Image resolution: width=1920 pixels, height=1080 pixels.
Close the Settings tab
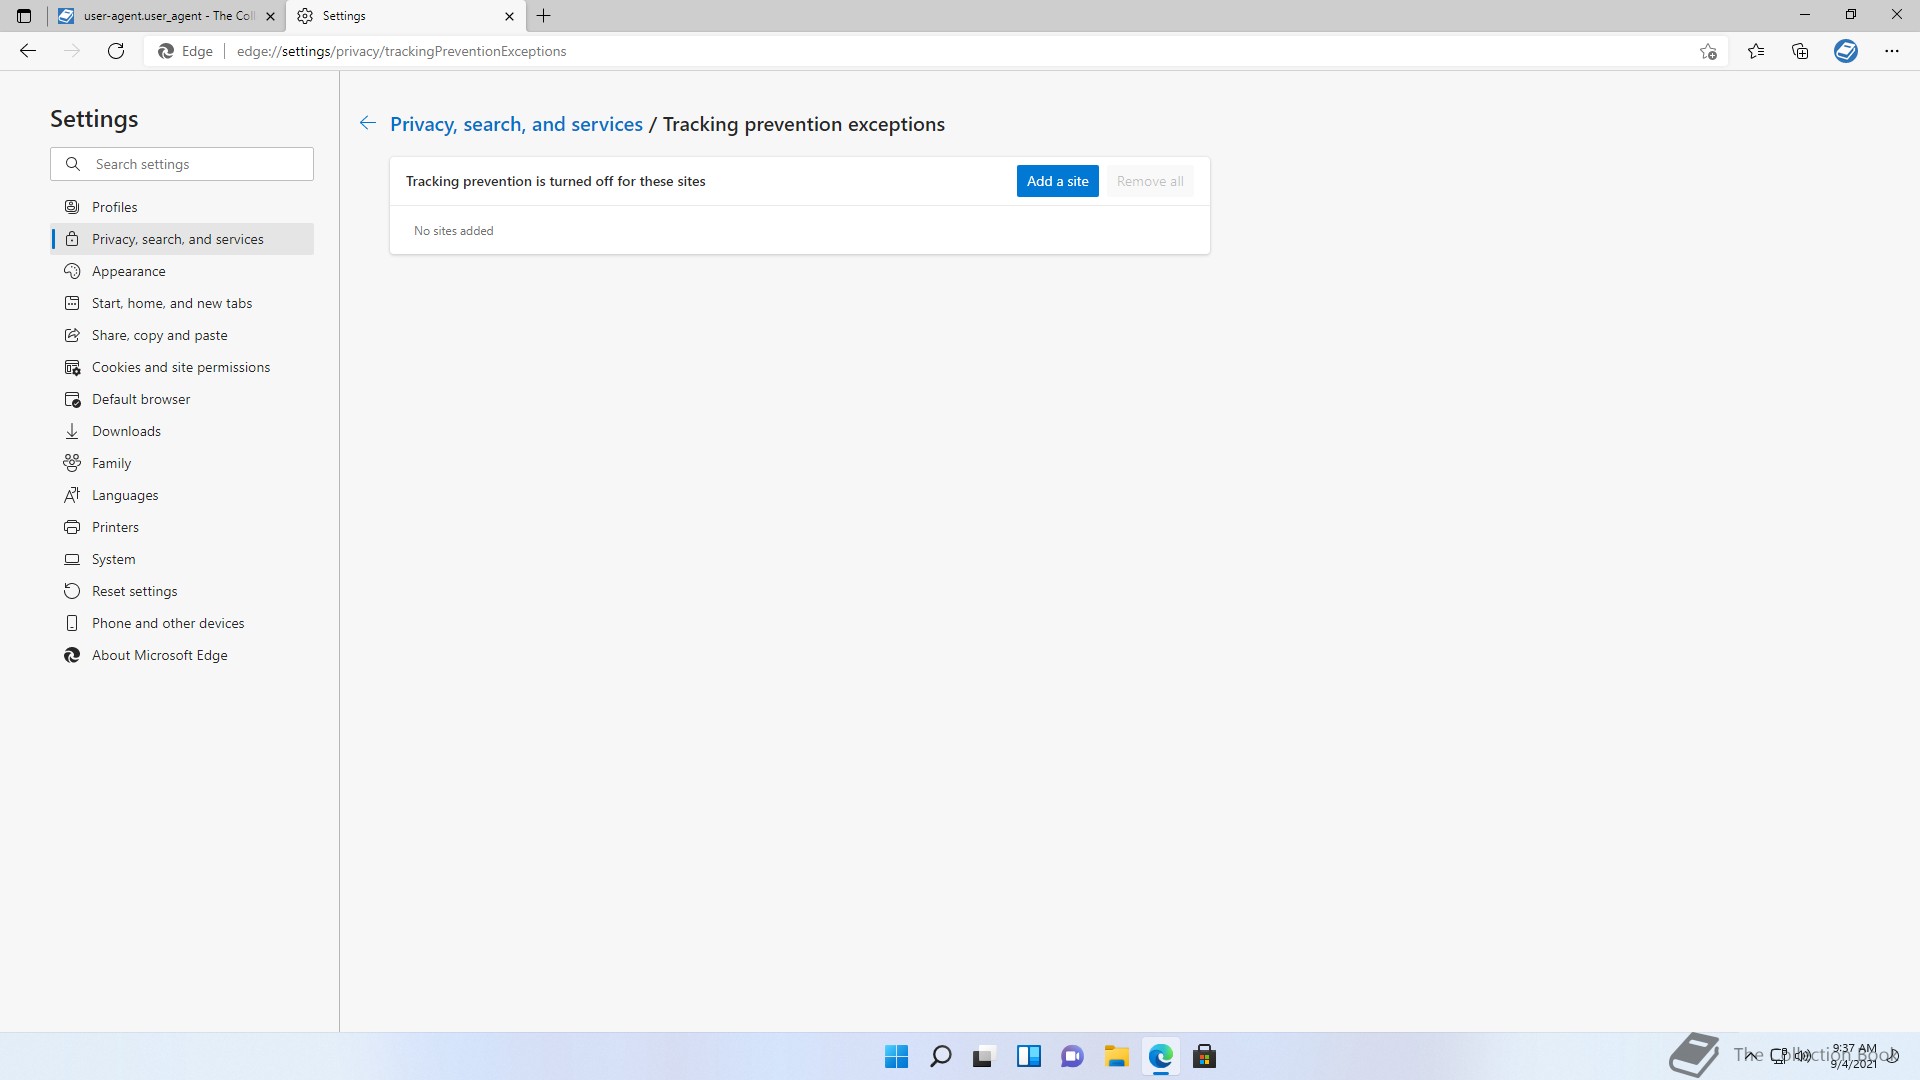click(x=509, y=16)
